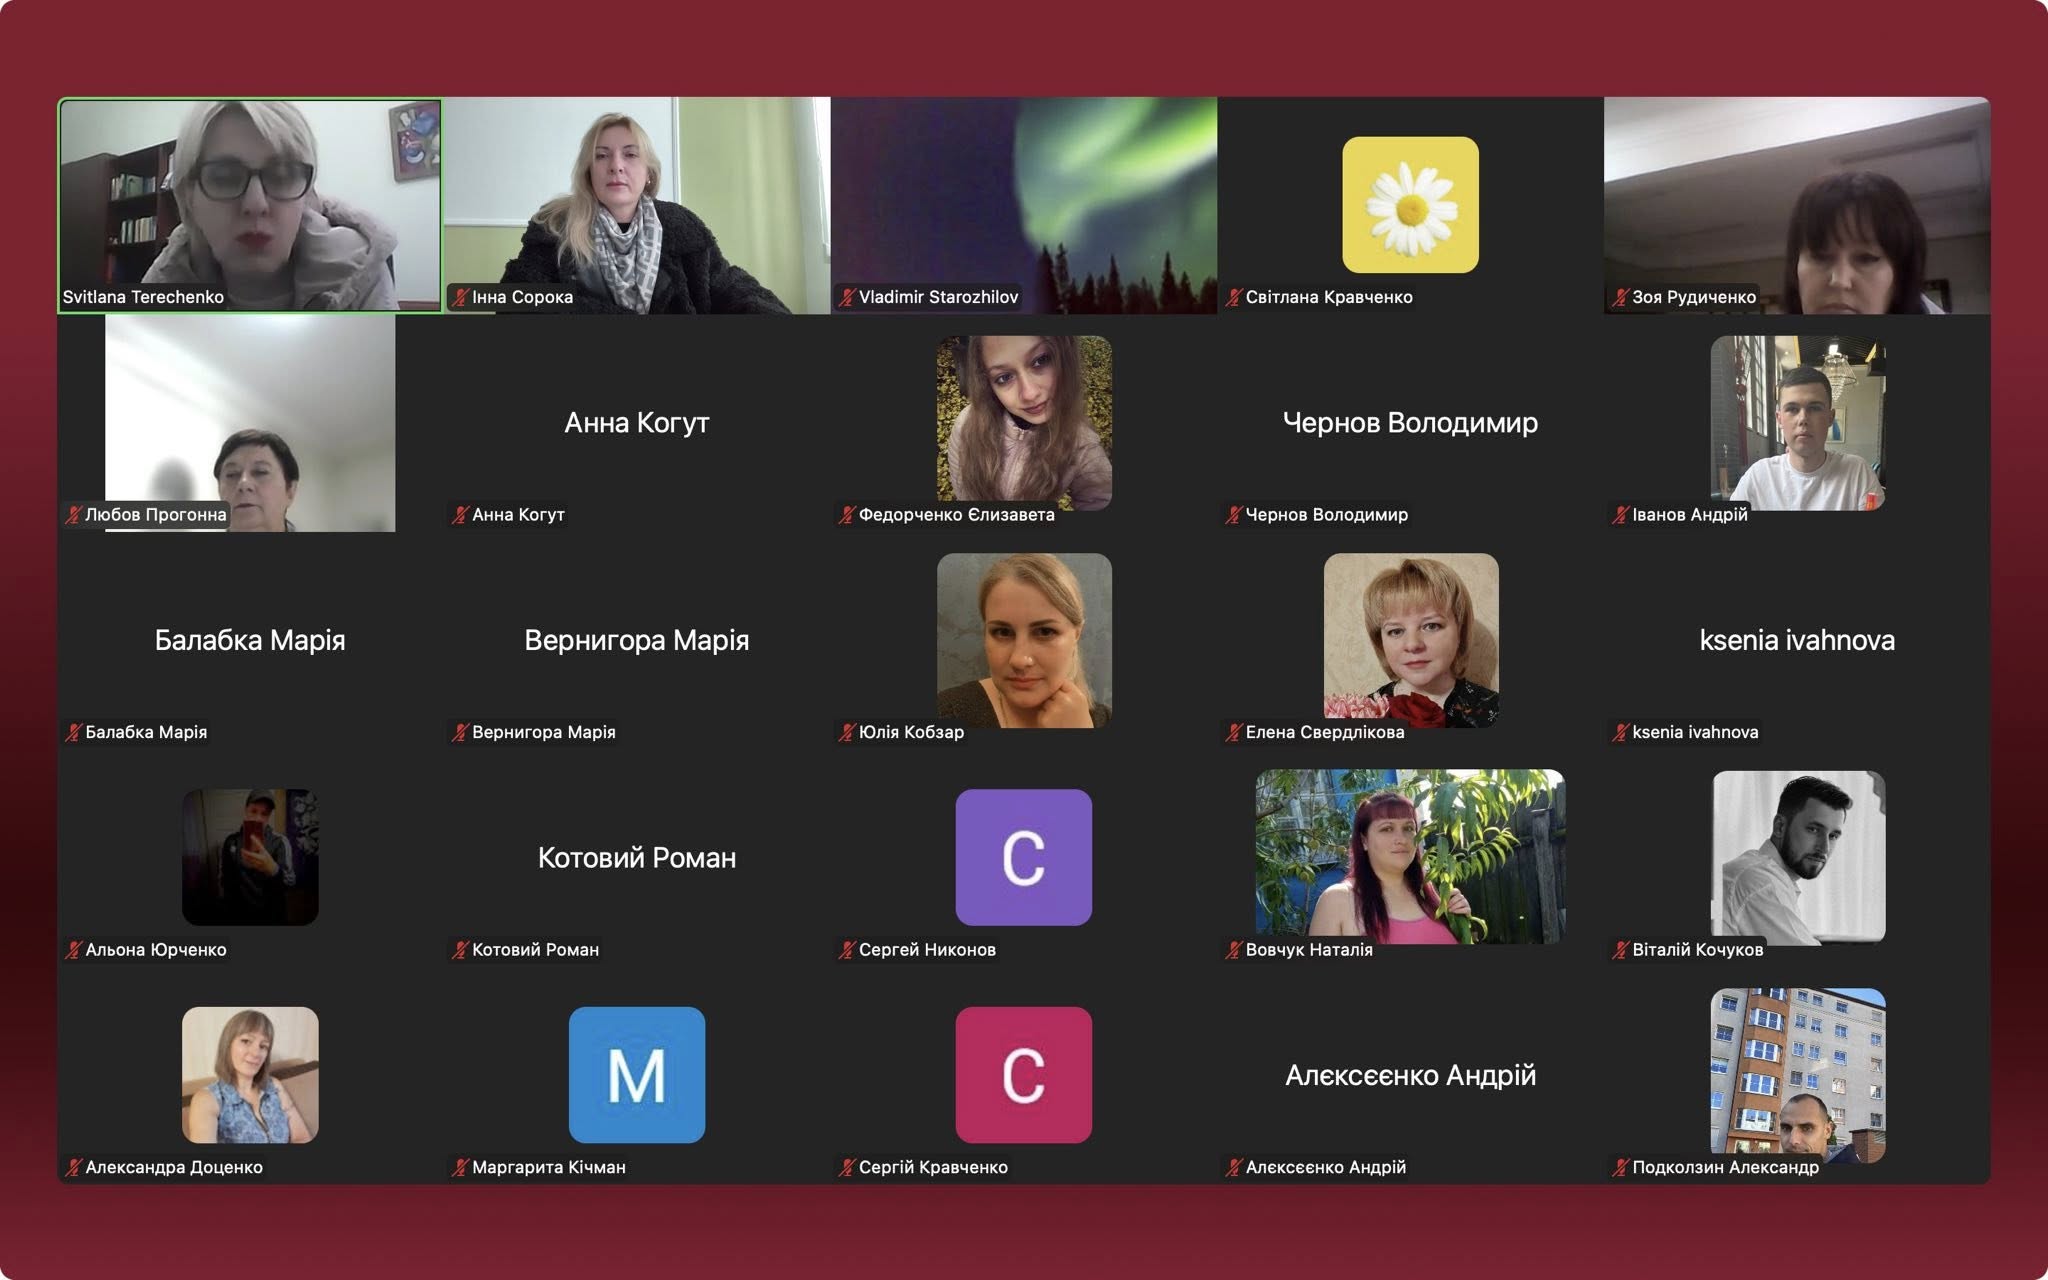2048x1280 pixels.
Task: Click muted mic icon next to Юлія Кобзар
Action: [x=847, y=732]
